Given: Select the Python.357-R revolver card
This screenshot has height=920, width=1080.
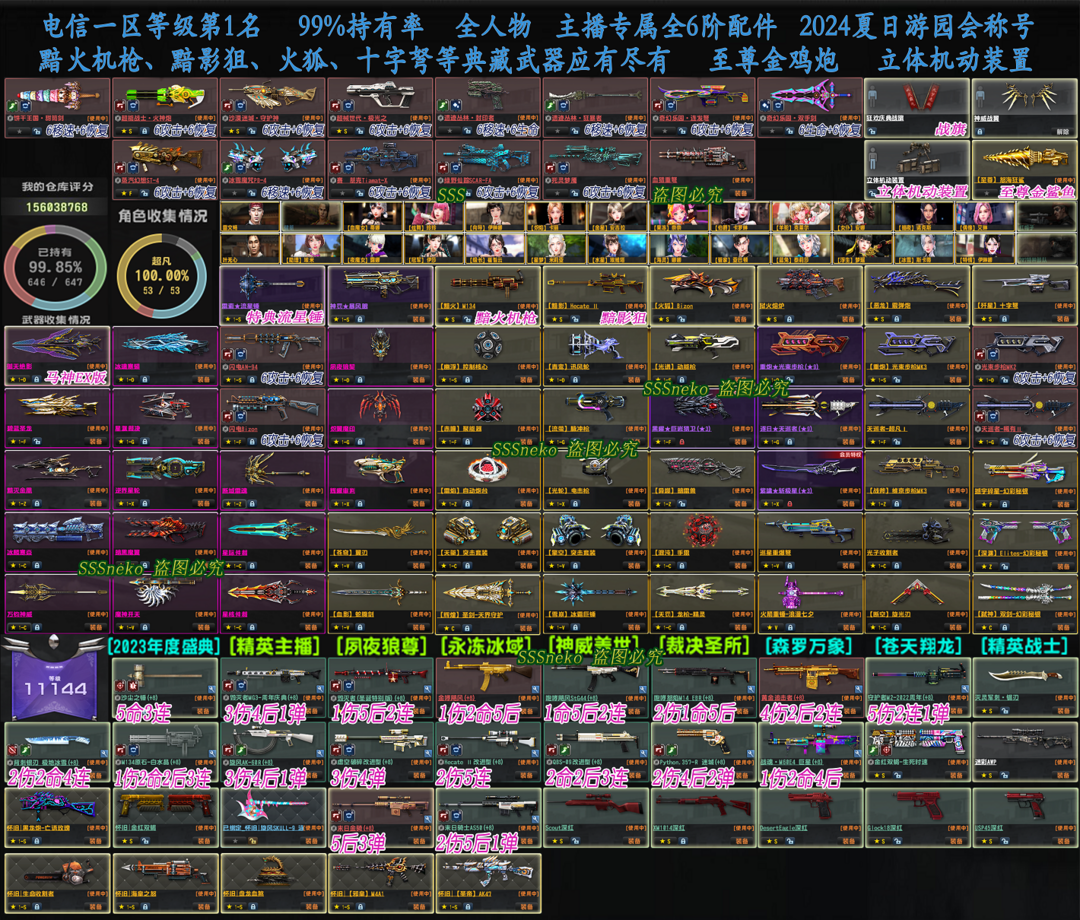Looking at the screenshot, I should pyautogui.click(x=703, y=752).
